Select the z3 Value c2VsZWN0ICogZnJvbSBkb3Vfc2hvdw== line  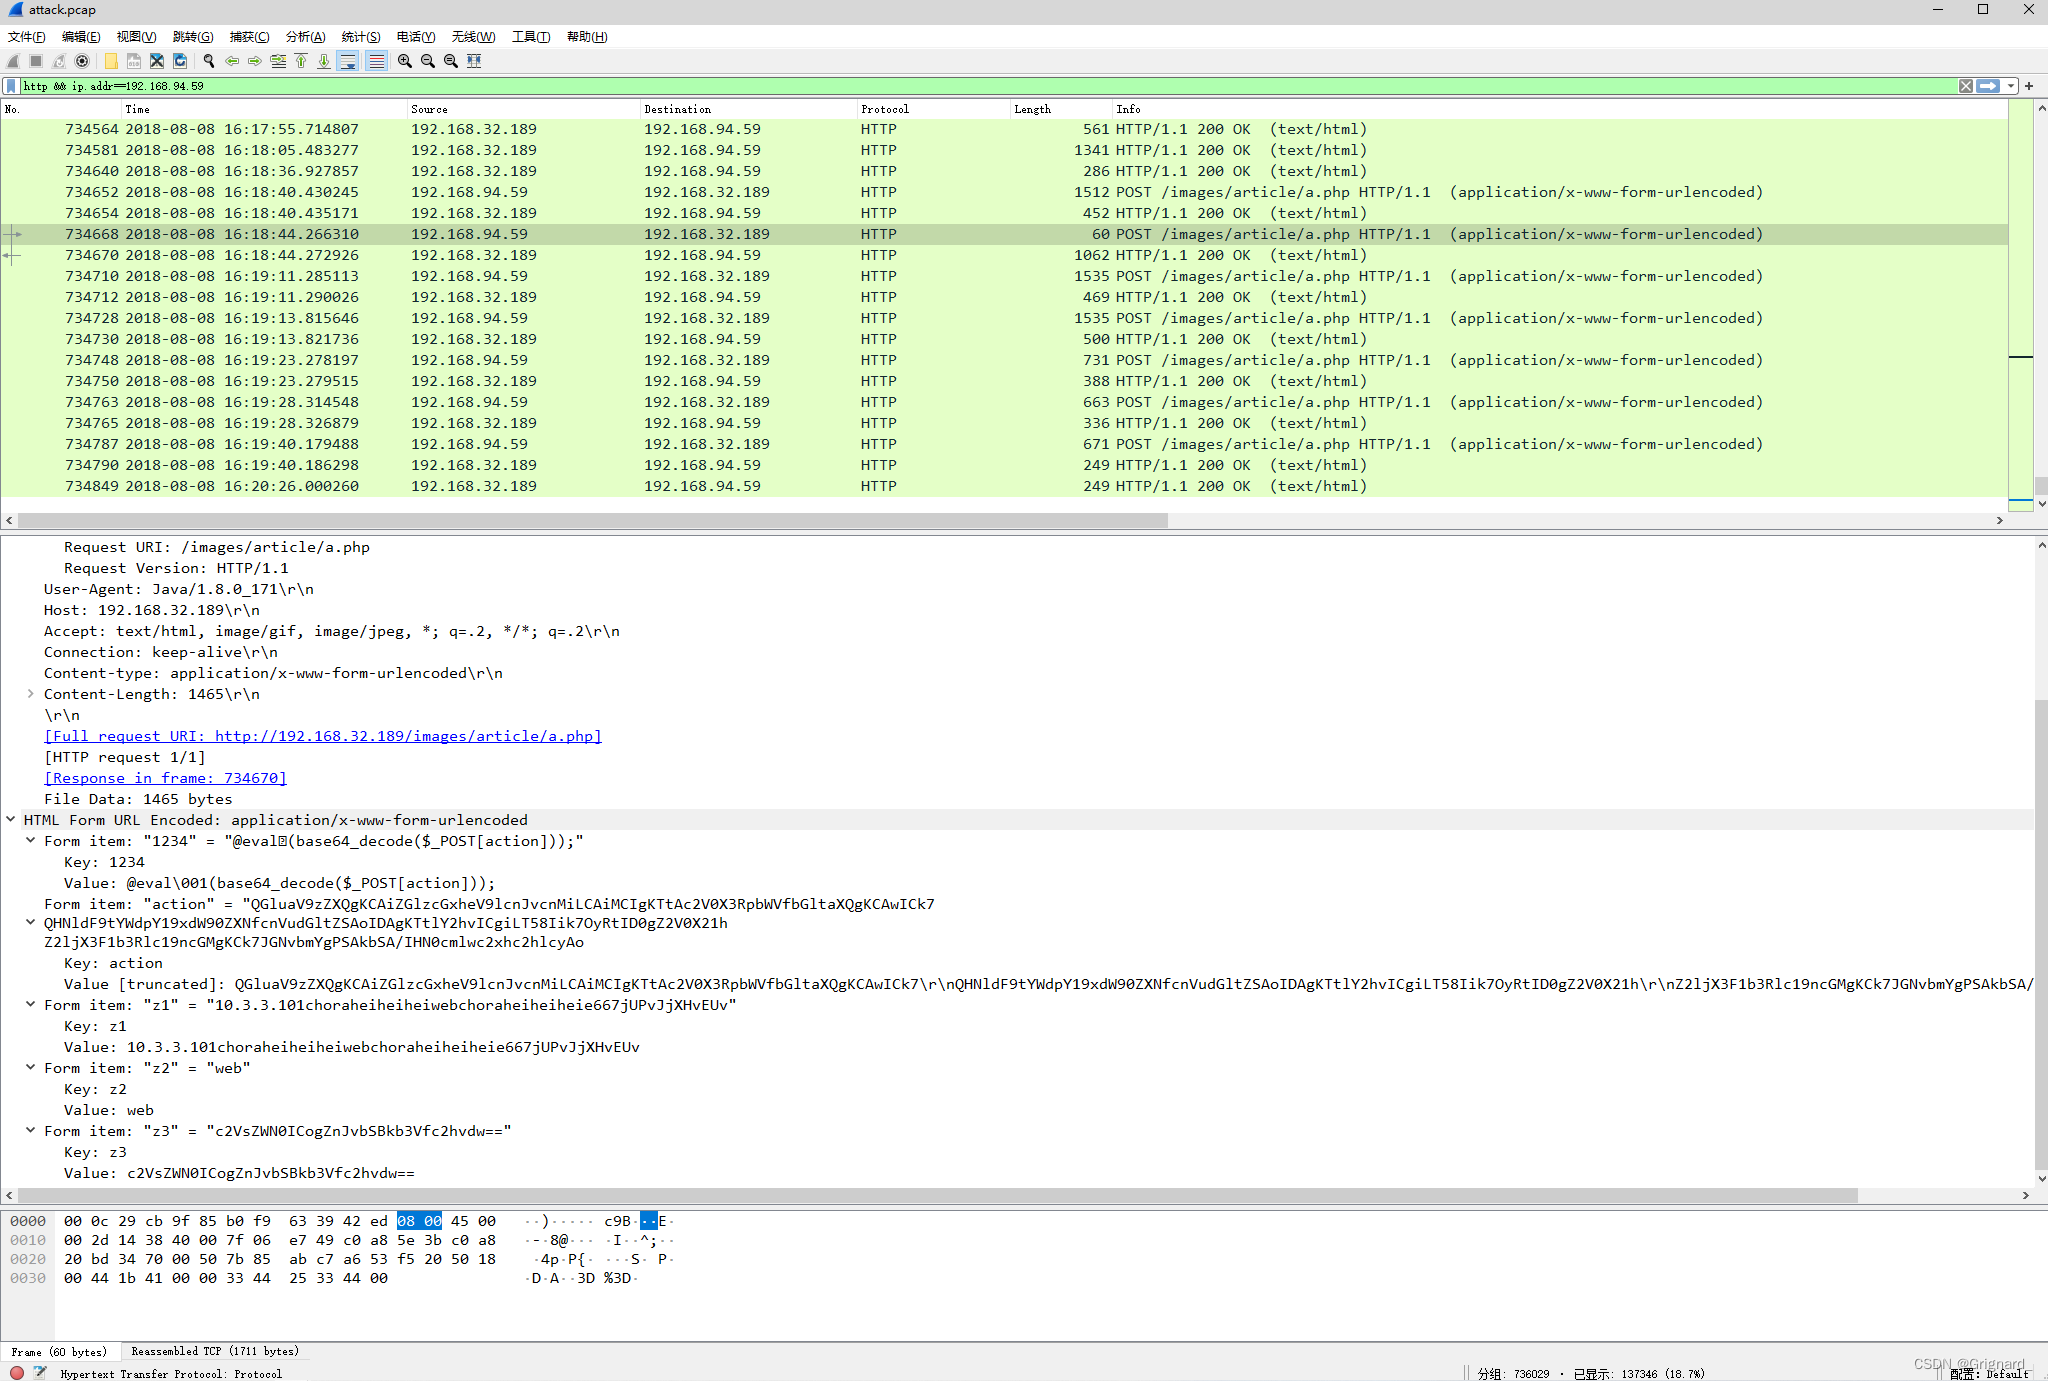[239, 1173]
